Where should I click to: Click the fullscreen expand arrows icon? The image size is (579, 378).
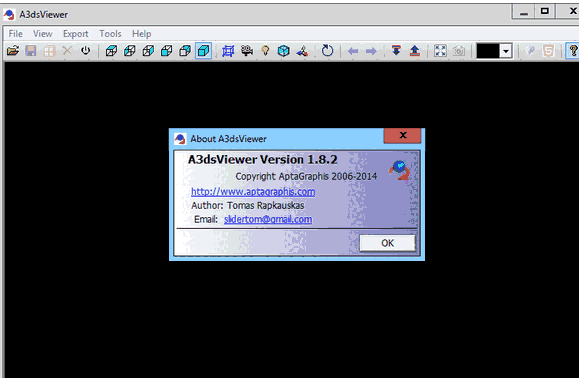coord(440,51)
